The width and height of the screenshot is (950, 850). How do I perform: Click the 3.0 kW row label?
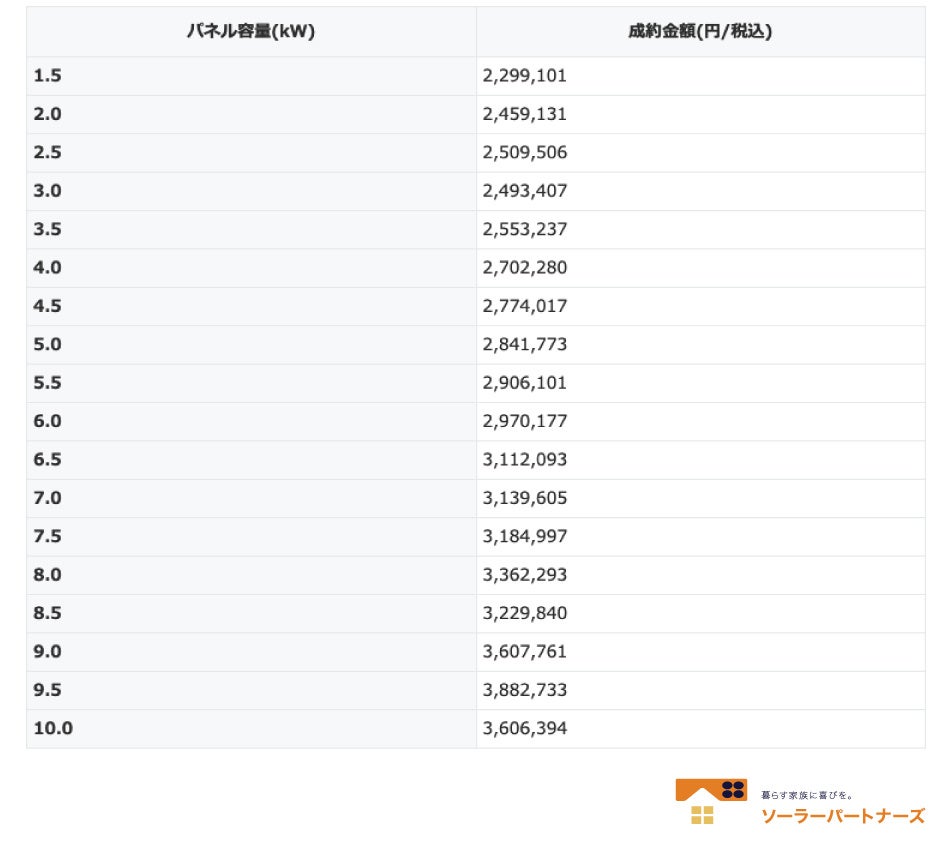click(47, 191)
